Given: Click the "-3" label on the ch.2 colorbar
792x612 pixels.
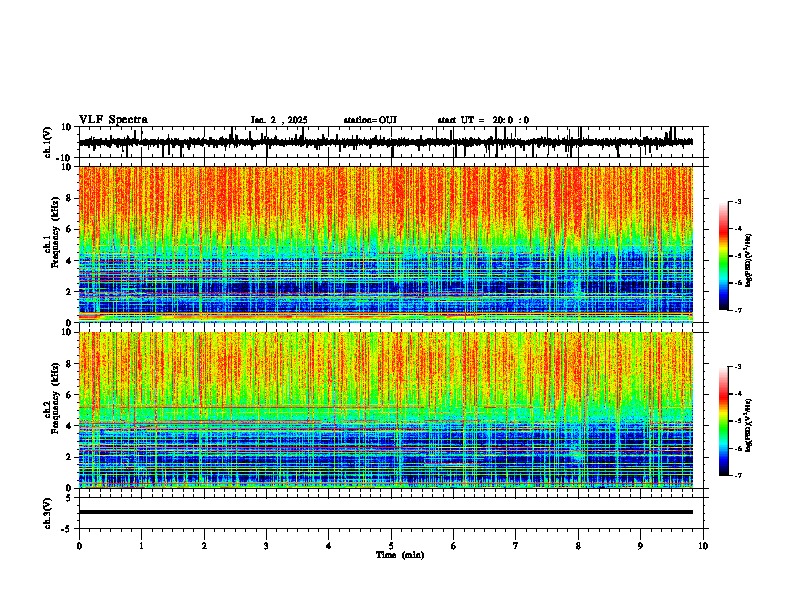Looking at the screenshot, I should [737, 367].
